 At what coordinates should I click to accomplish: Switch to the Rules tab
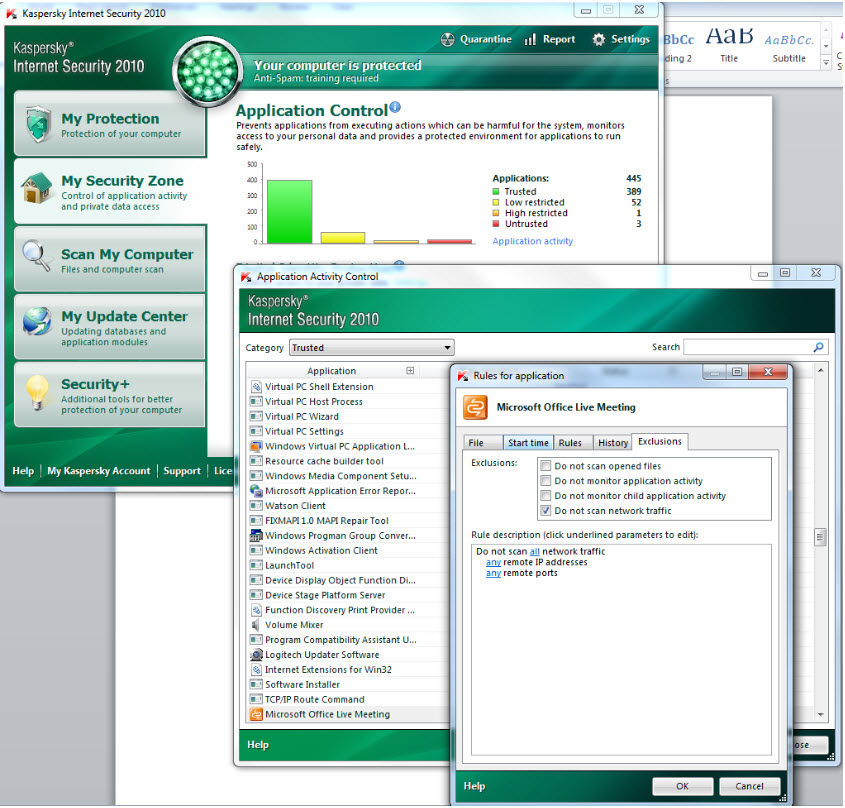click(570, 443)
